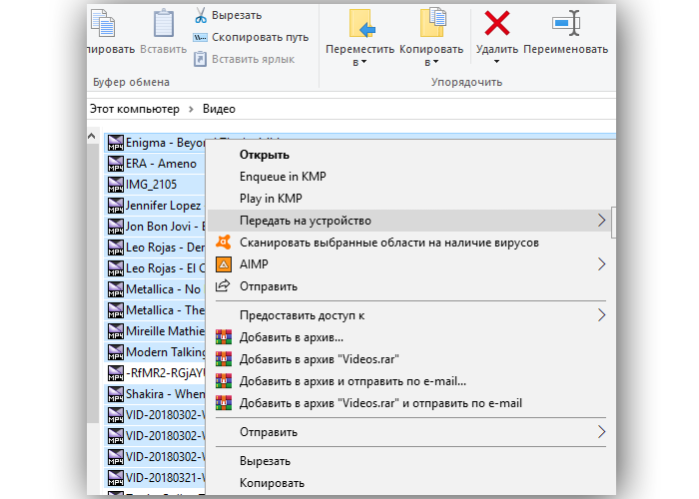Select file name ERA - Ameno
The width and height of the screenshot is (699, 499).
pos(161,164)
